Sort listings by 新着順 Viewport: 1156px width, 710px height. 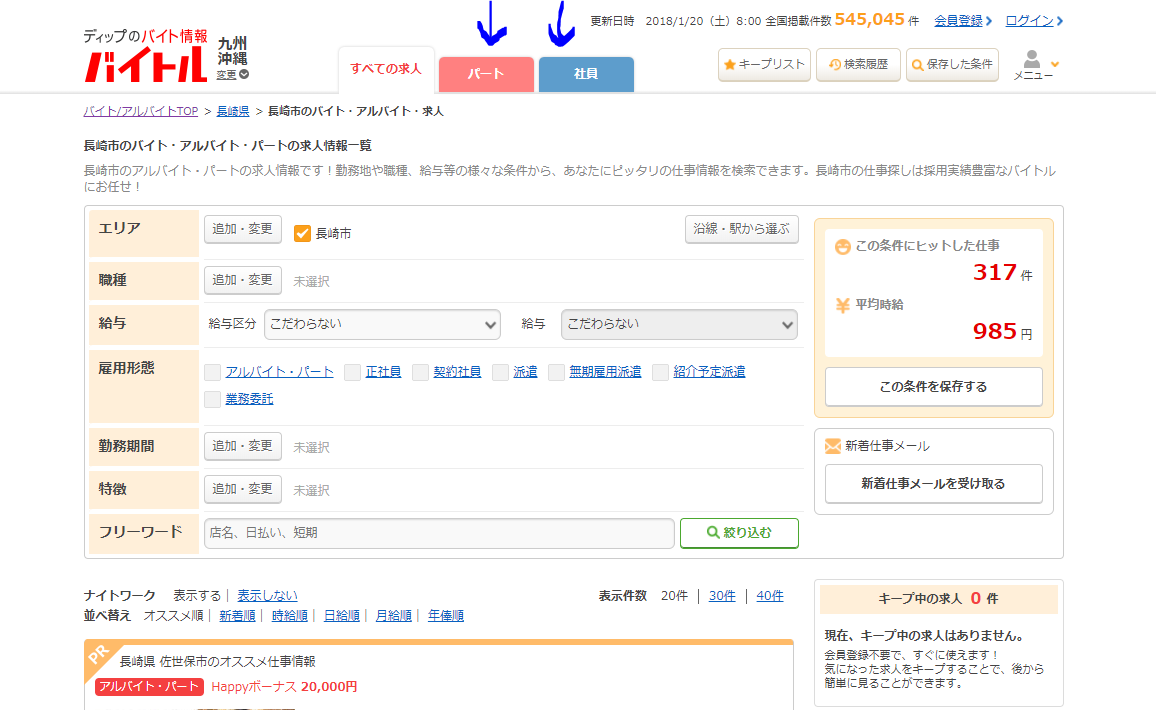(x=237, y=616)
